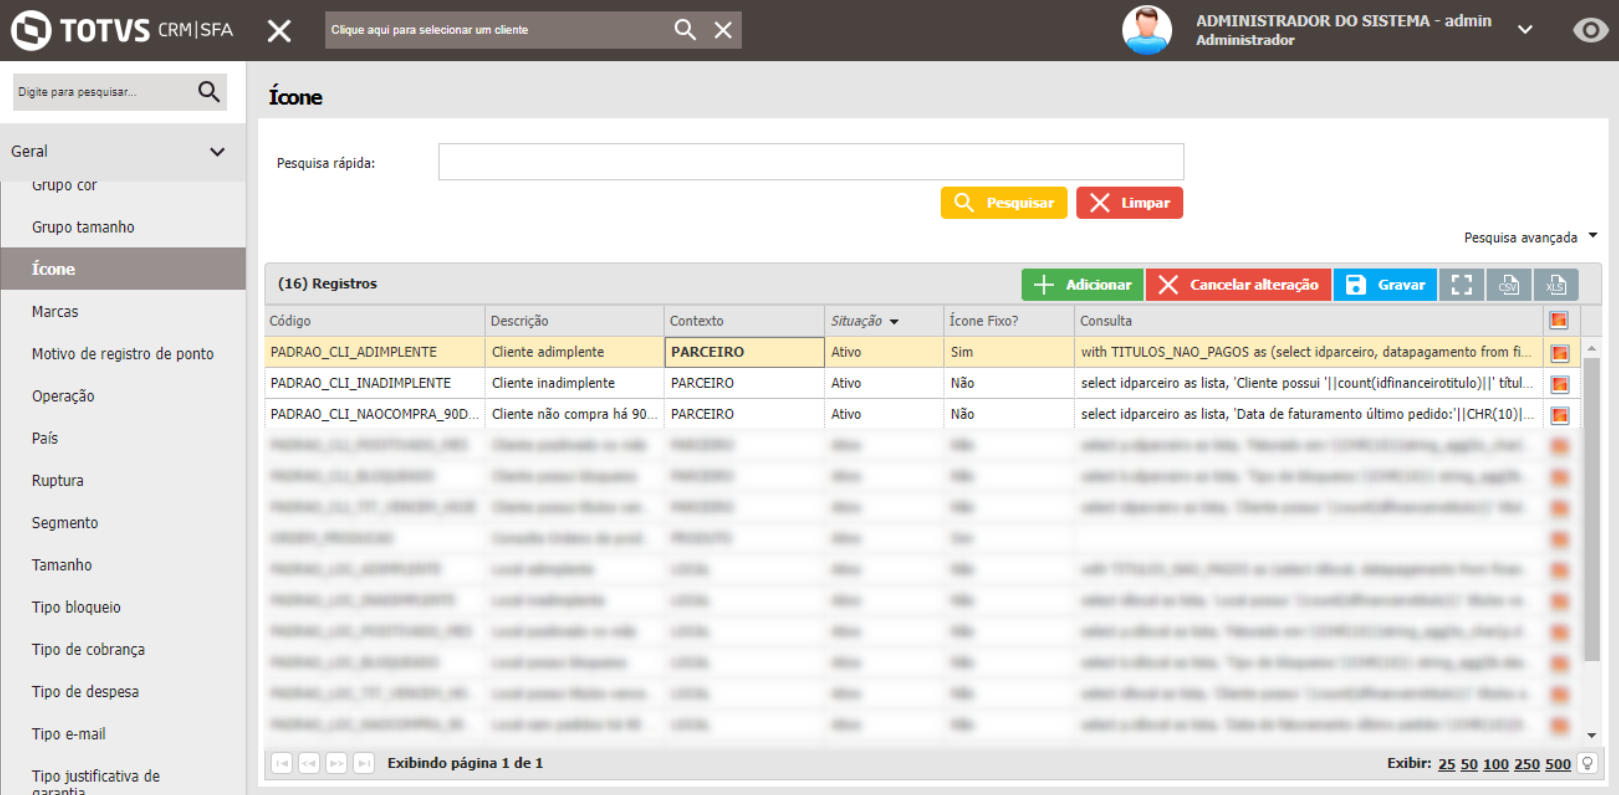This screenshot has width=1619, height=795.
Task: Toggle the eye visibility icon in header
Action: click(x=1590, y=30)
